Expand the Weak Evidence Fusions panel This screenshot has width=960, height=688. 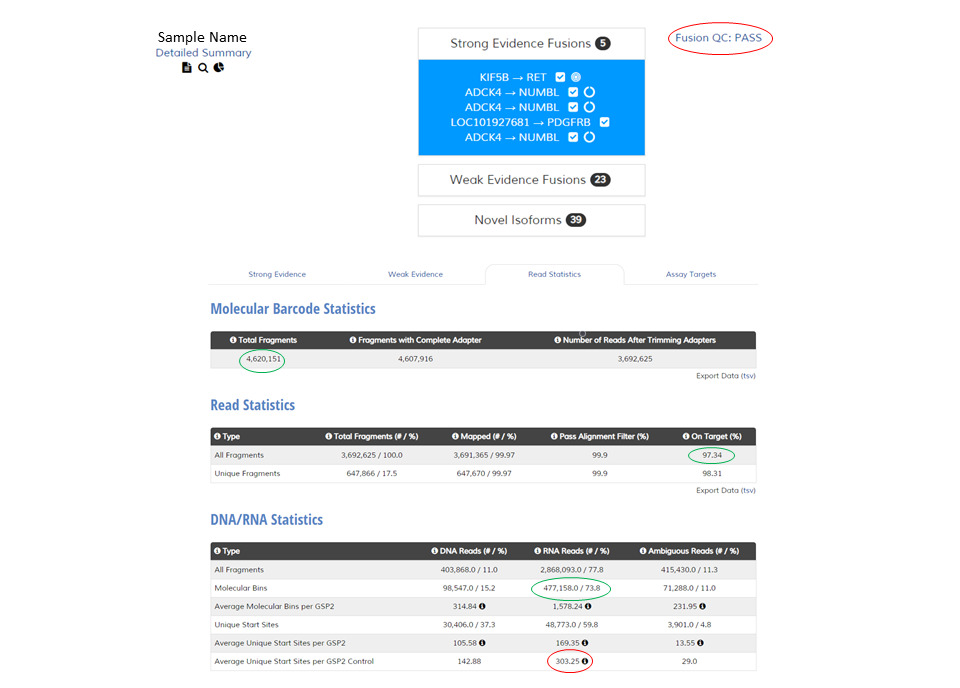click(531, 180)
